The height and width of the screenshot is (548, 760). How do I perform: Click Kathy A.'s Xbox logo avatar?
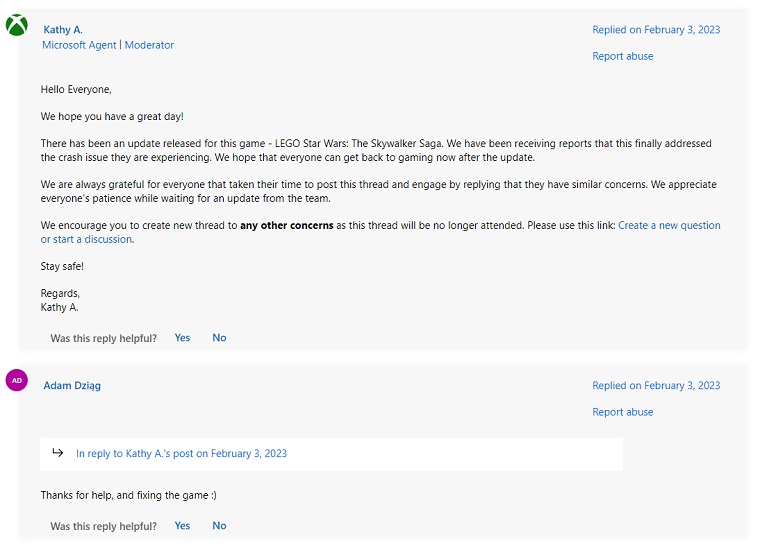(17, 25)
